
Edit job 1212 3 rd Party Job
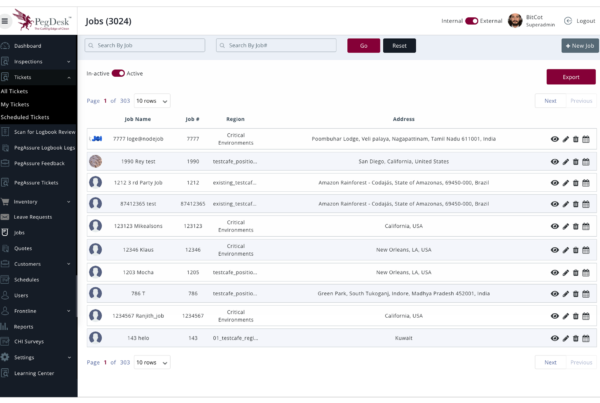click(x=566, y=183)
